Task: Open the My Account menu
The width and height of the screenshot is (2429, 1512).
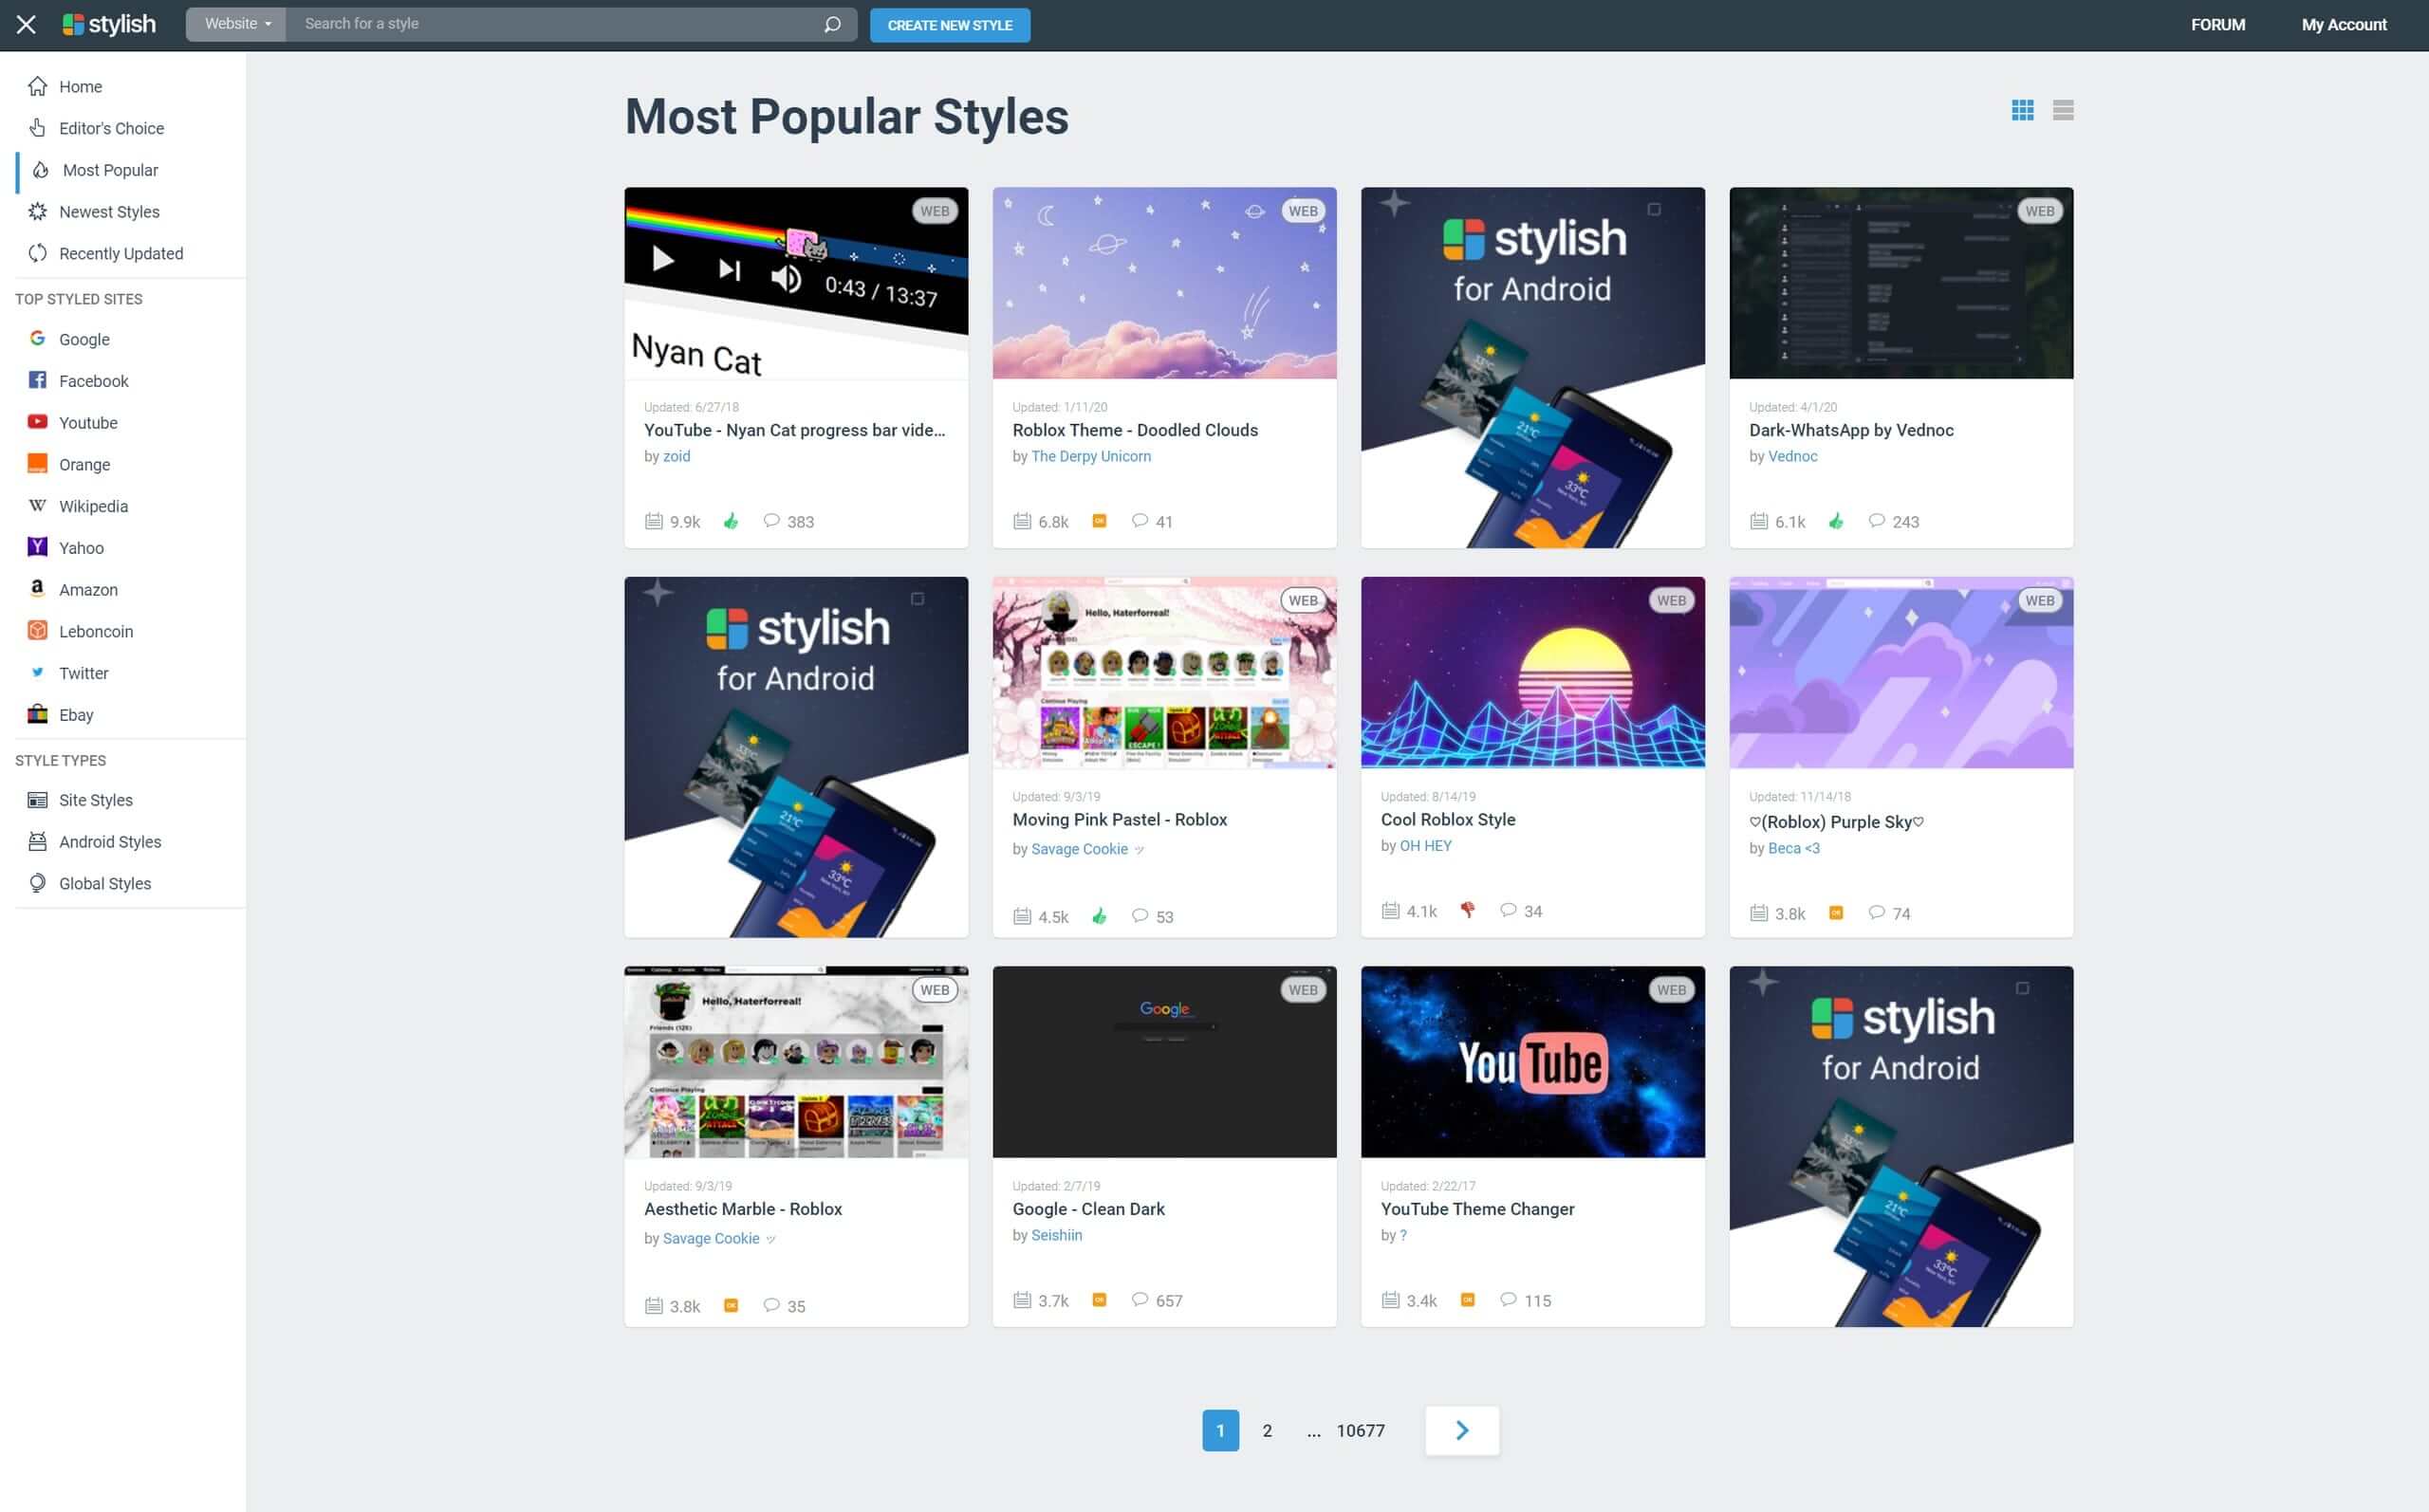Action: click(2343, 24)
